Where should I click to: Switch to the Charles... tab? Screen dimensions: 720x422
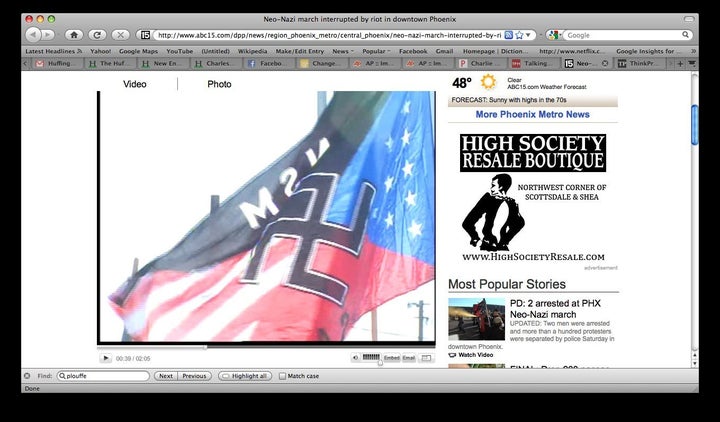pyautogui.click(x=216, y=64)
